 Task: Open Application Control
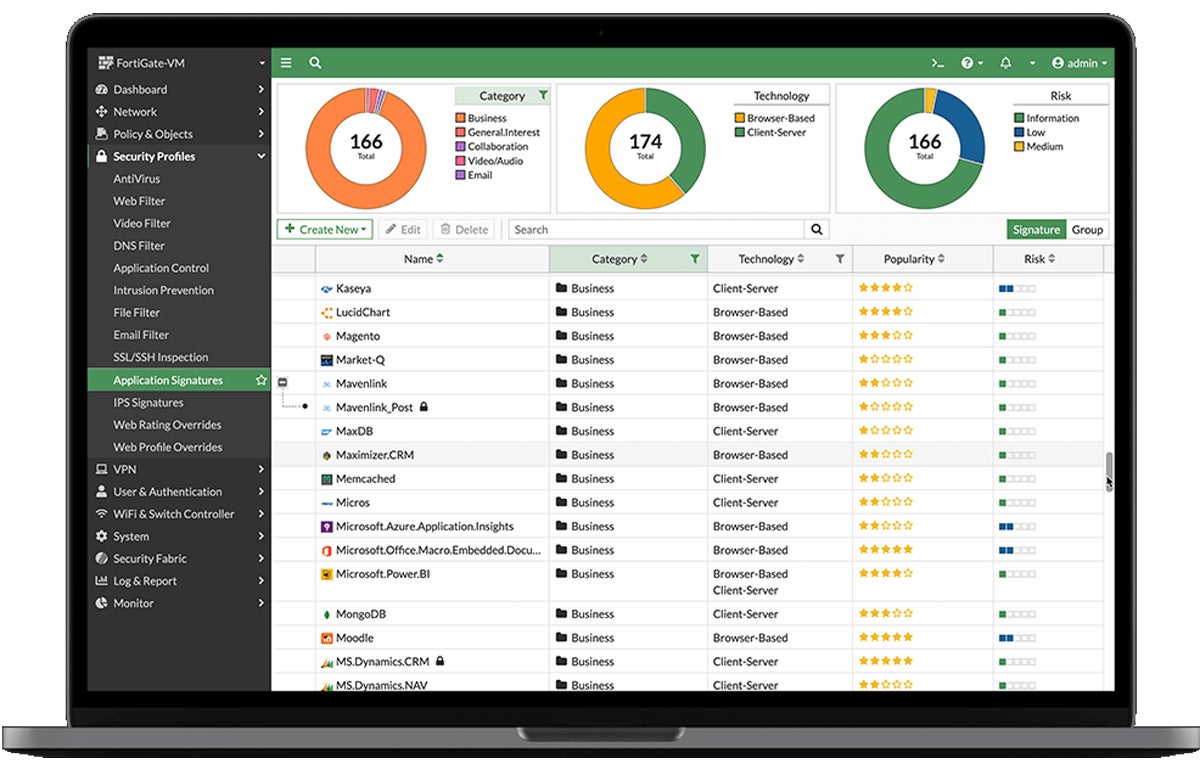(161, 268)
